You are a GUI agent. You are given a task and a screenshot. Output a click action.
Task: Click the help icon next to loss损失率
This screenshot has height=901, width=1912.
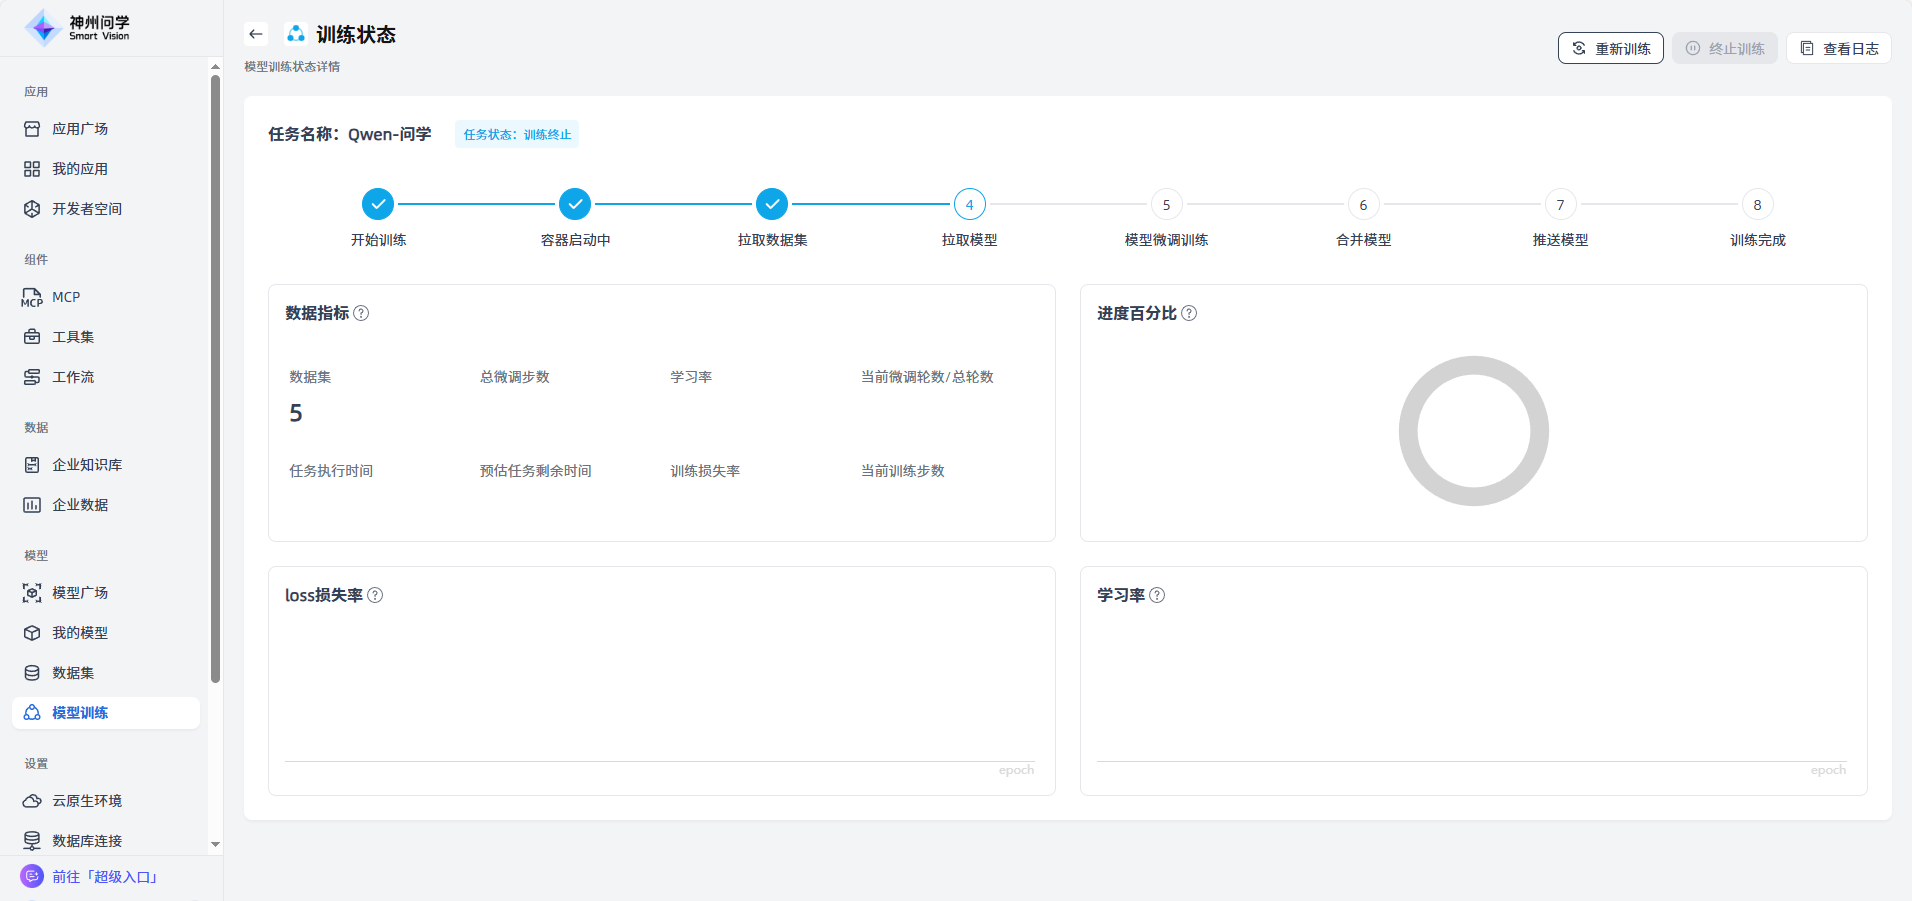point(375,595)
